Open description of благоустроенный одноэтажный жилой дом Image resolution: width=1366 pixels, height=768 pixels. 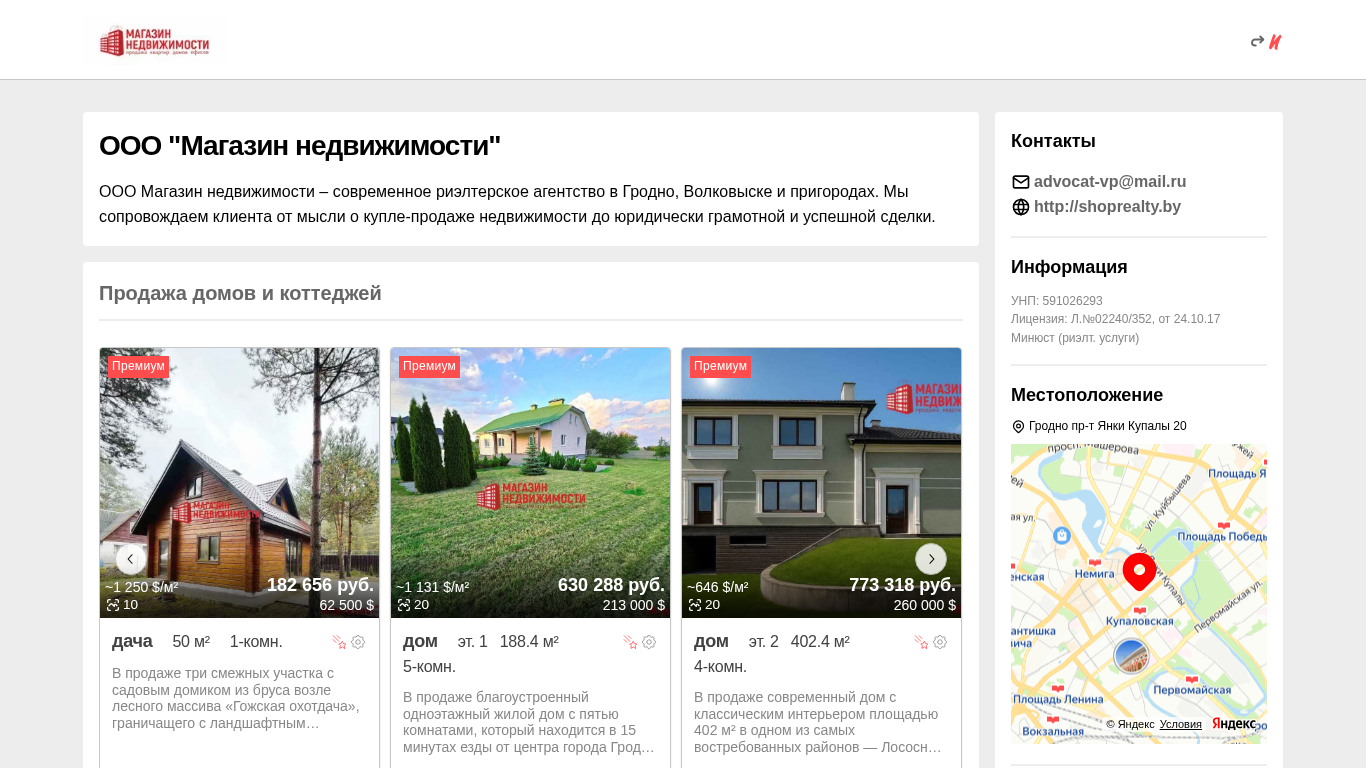(529, 722)
